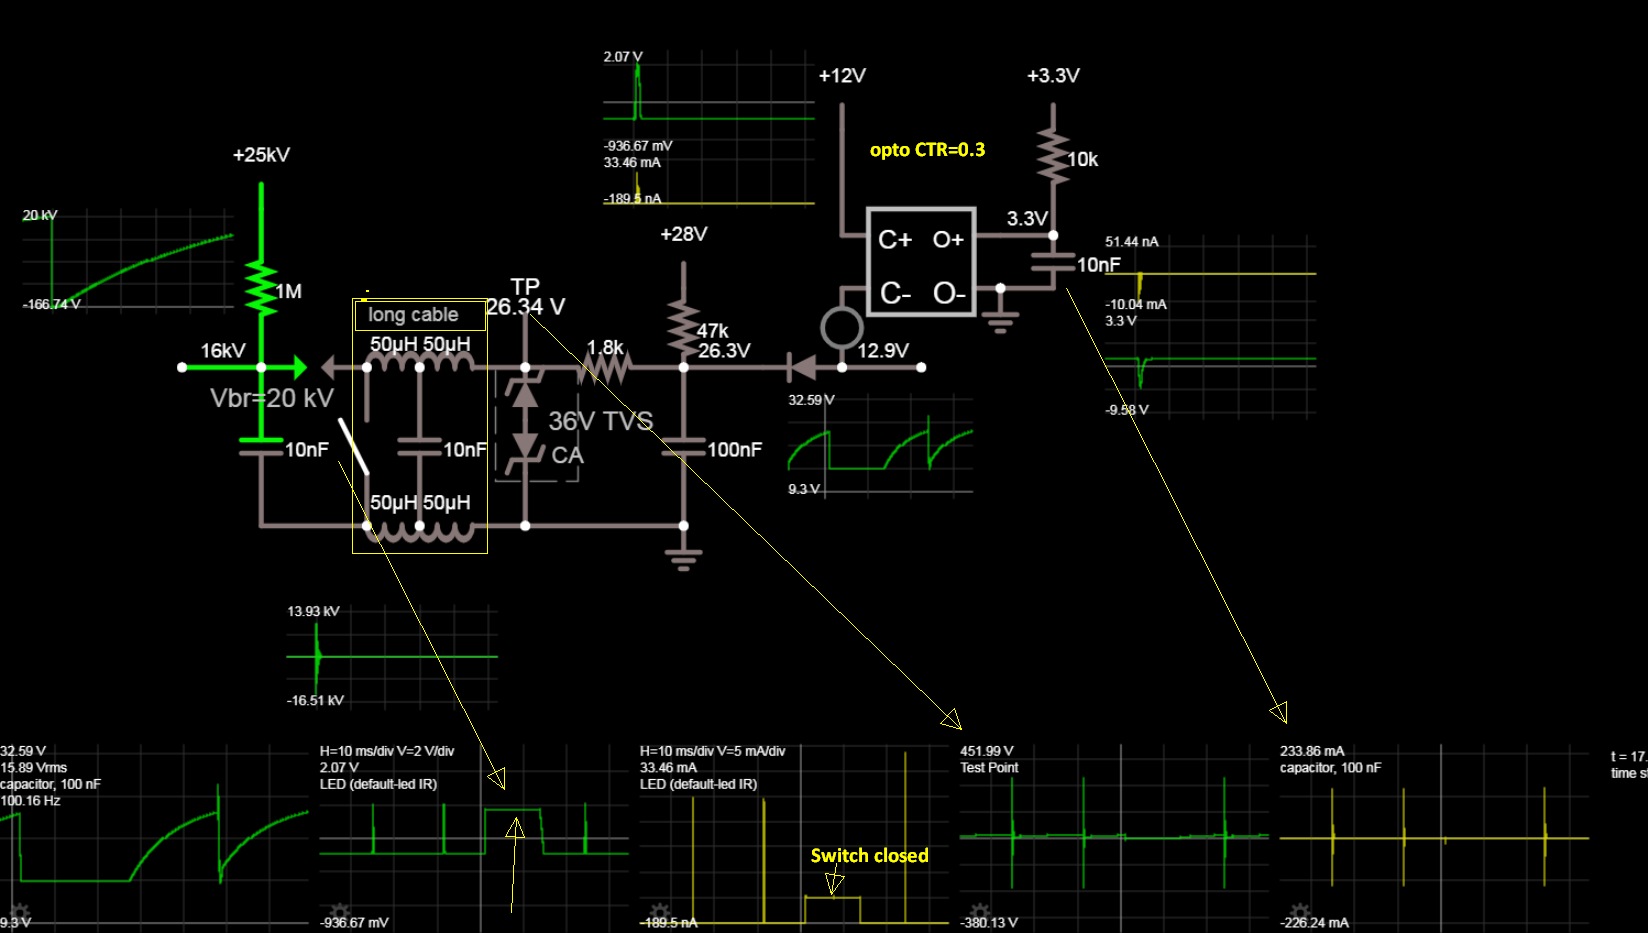Click the floating 32.59 V sawtooth scope
The width and height of the screenshot is (1648, 933).
880,445
